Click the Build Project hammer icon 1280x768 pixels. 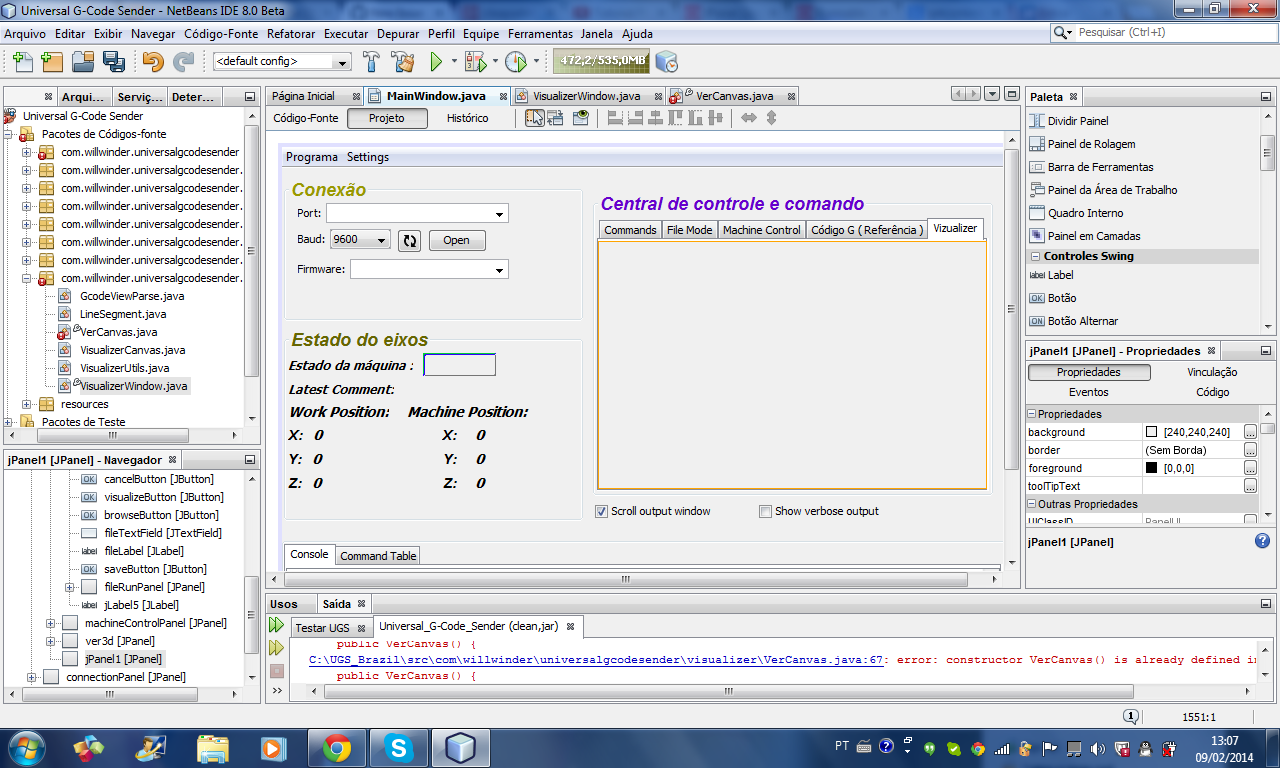pyautogui.click(x=371, y=62)
